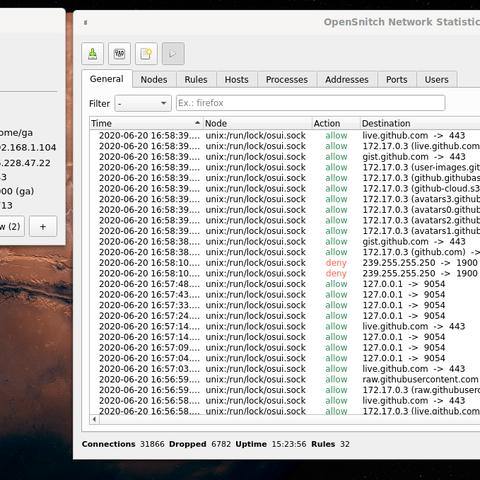Screen dimensions: 480x480
Task: Select the 16:57:43 timestamp row
Action: tap(149, 295)
